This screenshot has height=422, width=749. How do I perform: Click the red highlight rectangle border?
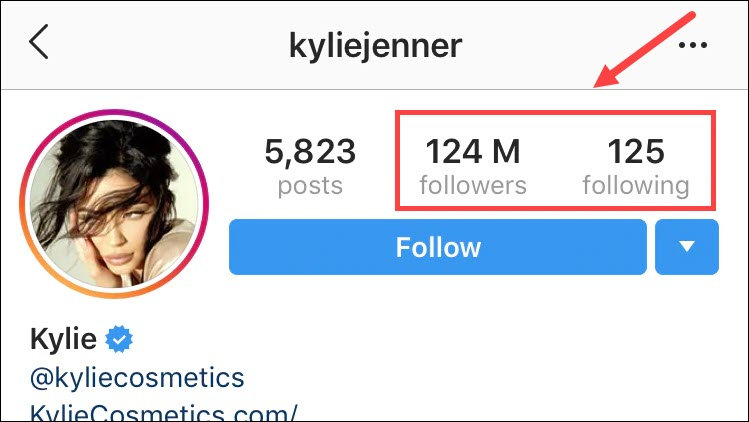pyautogui.click(x=555, y=113)
